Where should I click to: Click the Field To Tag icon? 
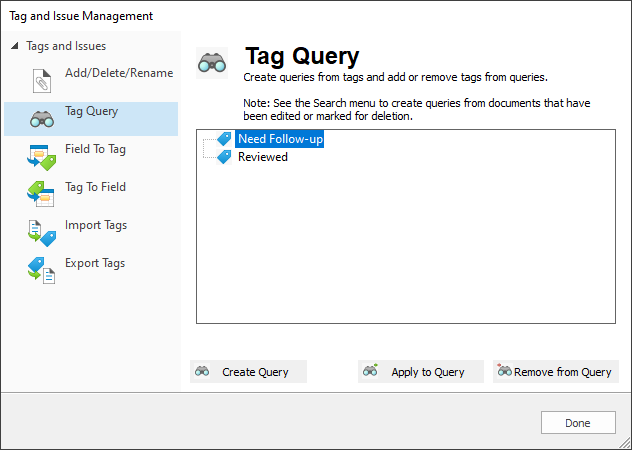(42, 157)
